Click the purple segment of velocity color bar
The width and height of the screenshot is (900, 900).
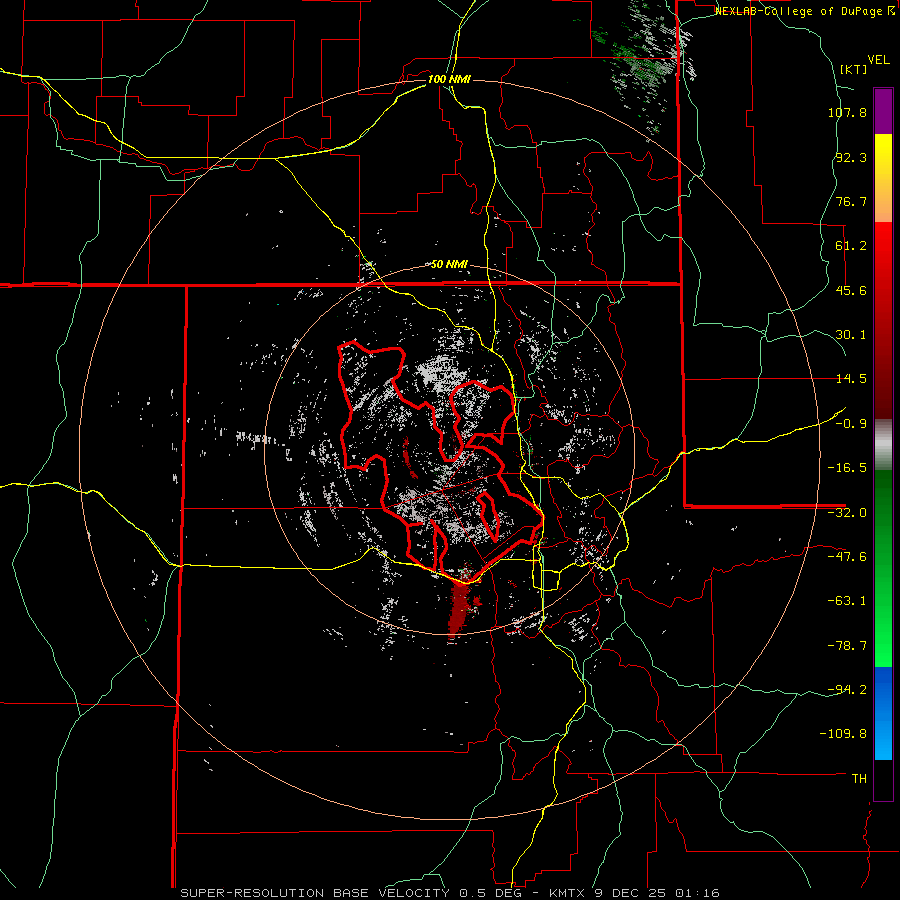[883, 111]
